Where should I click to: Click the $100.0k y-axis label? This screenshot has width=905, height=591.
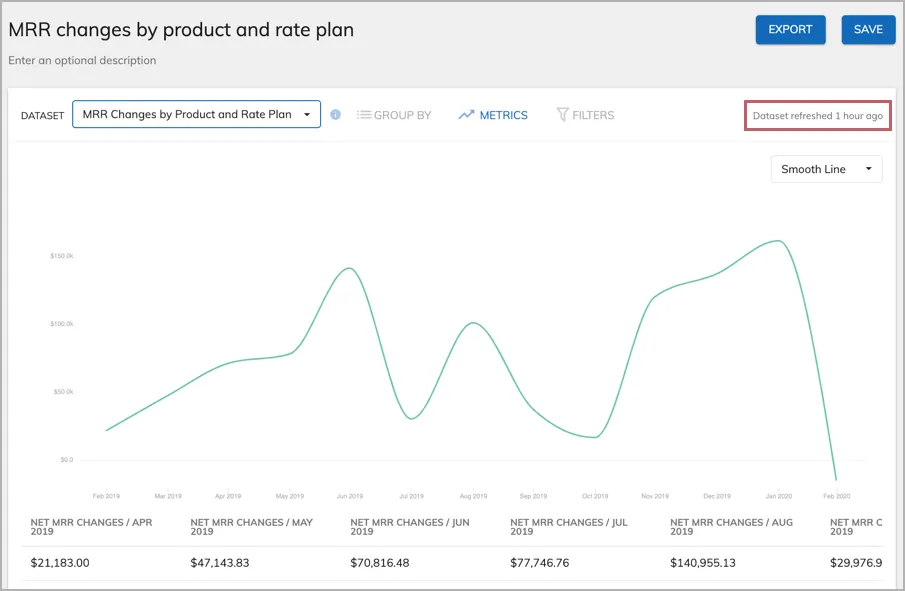click(x=62, y=324)
